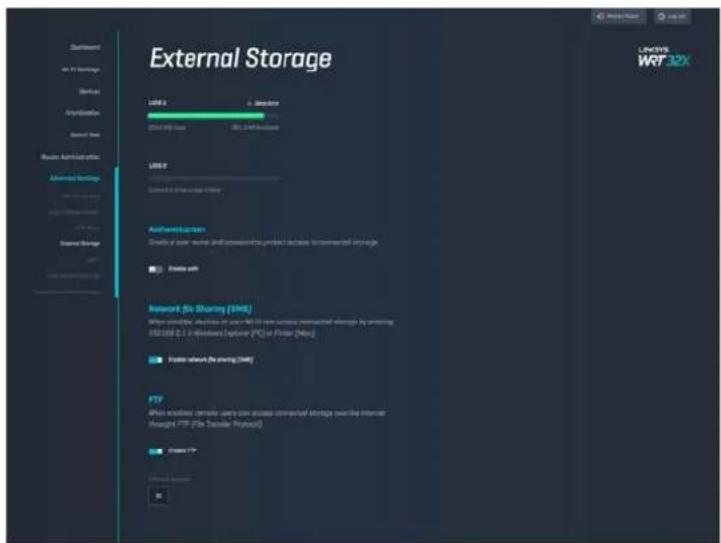Toggle Enable network file sharing (SMB)
The image size is (721, 543).
(x=155, y=360)
